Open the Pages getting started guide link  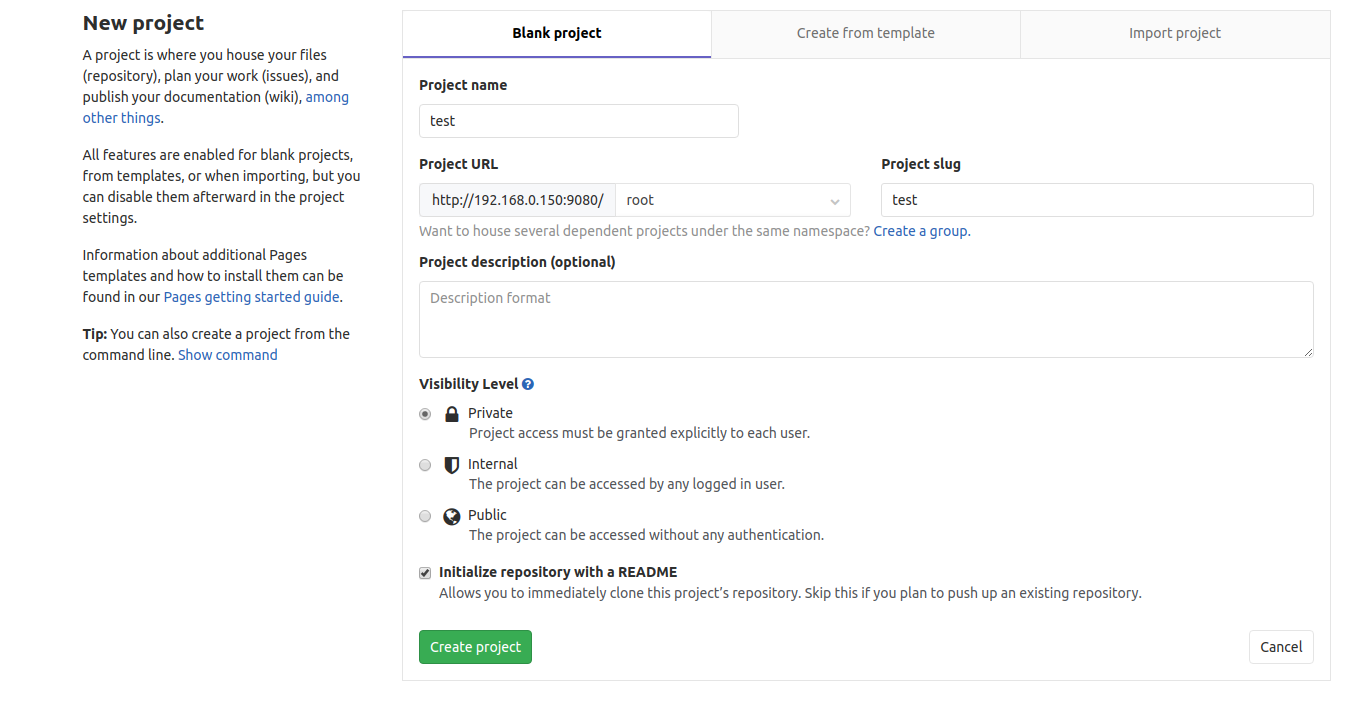pos(252,297)
